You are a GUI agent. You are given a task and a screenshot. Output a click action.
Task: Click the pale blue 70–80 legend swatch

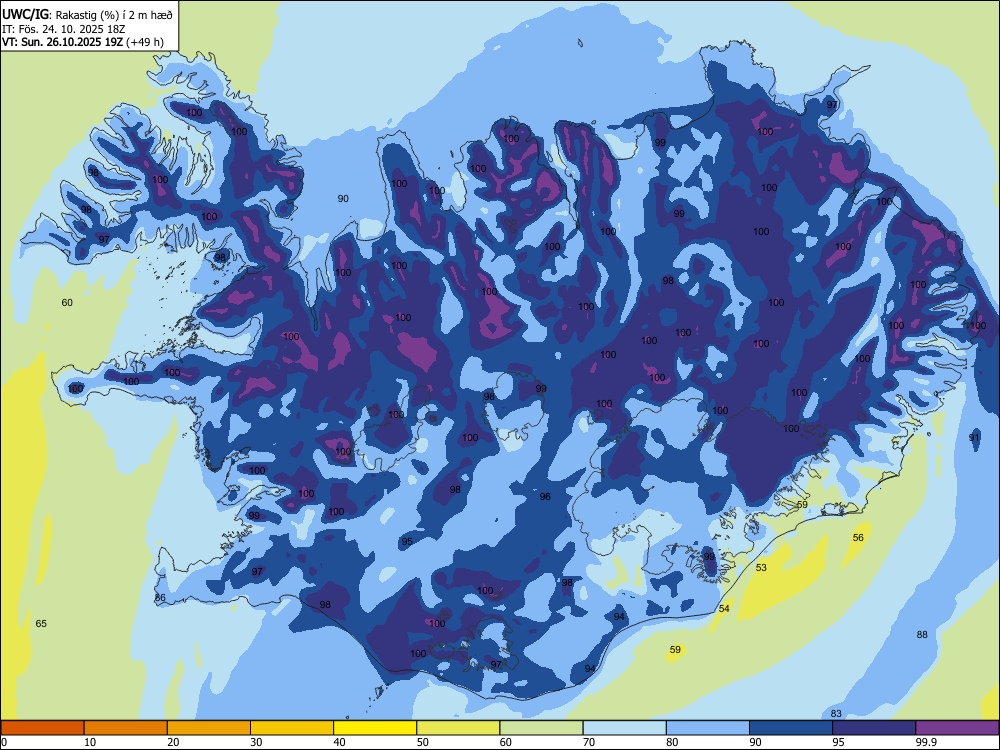624,728
